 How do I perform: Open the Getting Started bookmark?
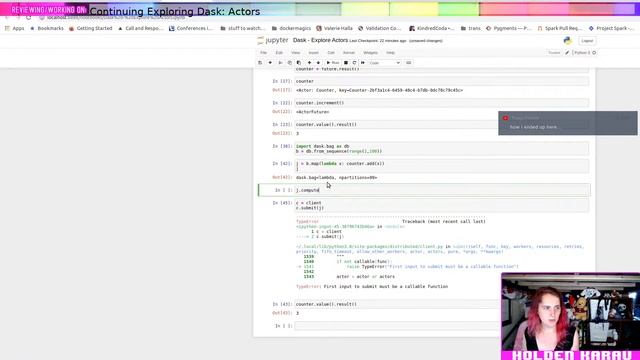click(91, 28)
